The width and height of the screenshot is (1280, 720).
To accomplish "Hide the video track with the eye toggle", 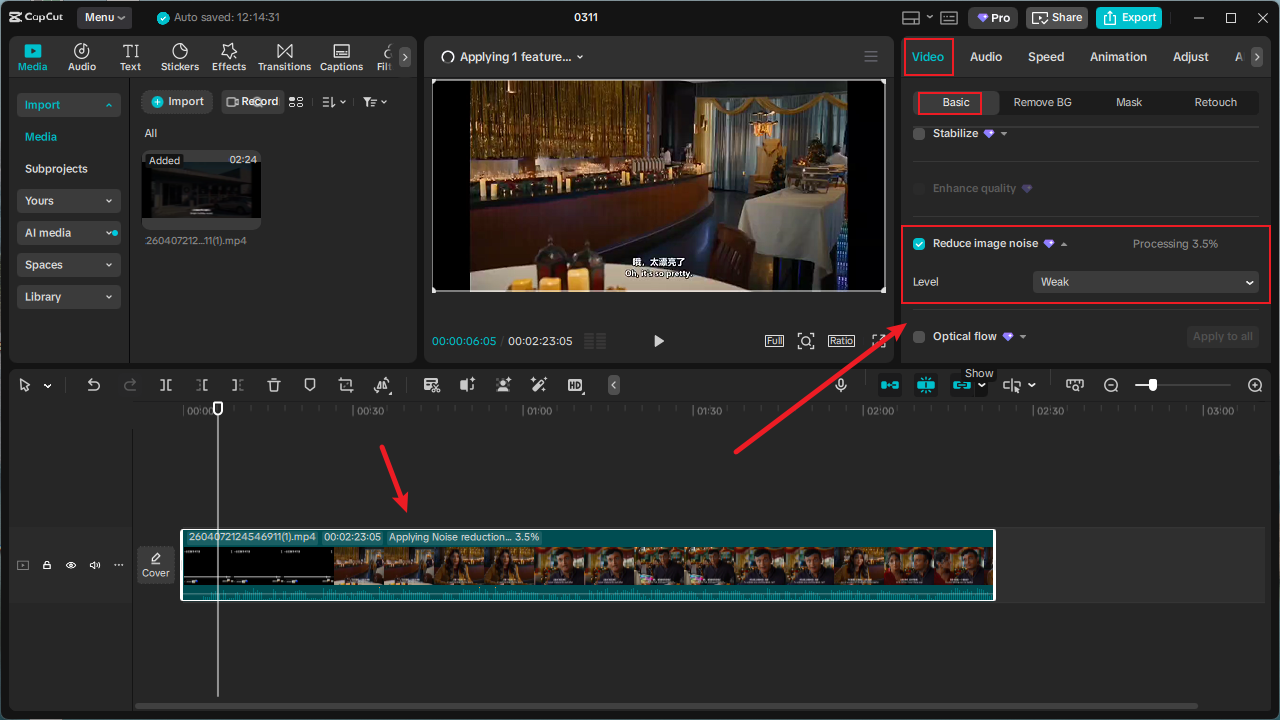I will (70, 565).
